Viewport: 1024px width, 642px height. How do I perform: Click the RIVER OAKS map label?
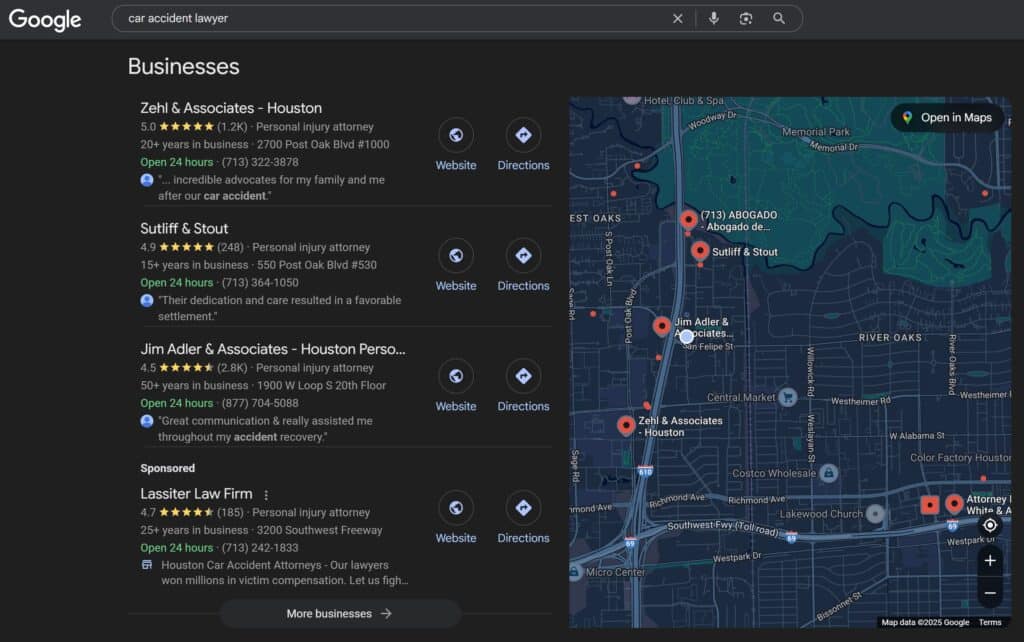(x=890, y=338)
